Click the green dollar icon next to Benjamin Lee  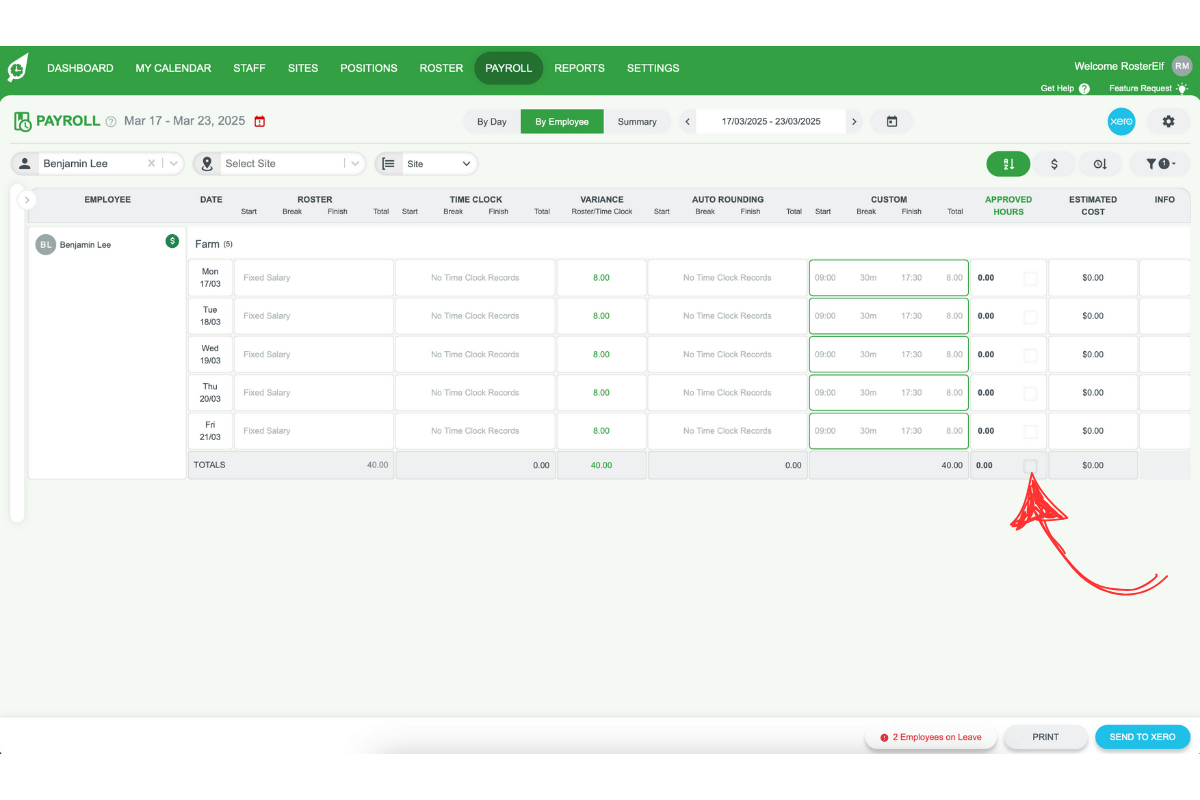click(x=173, y=242)
